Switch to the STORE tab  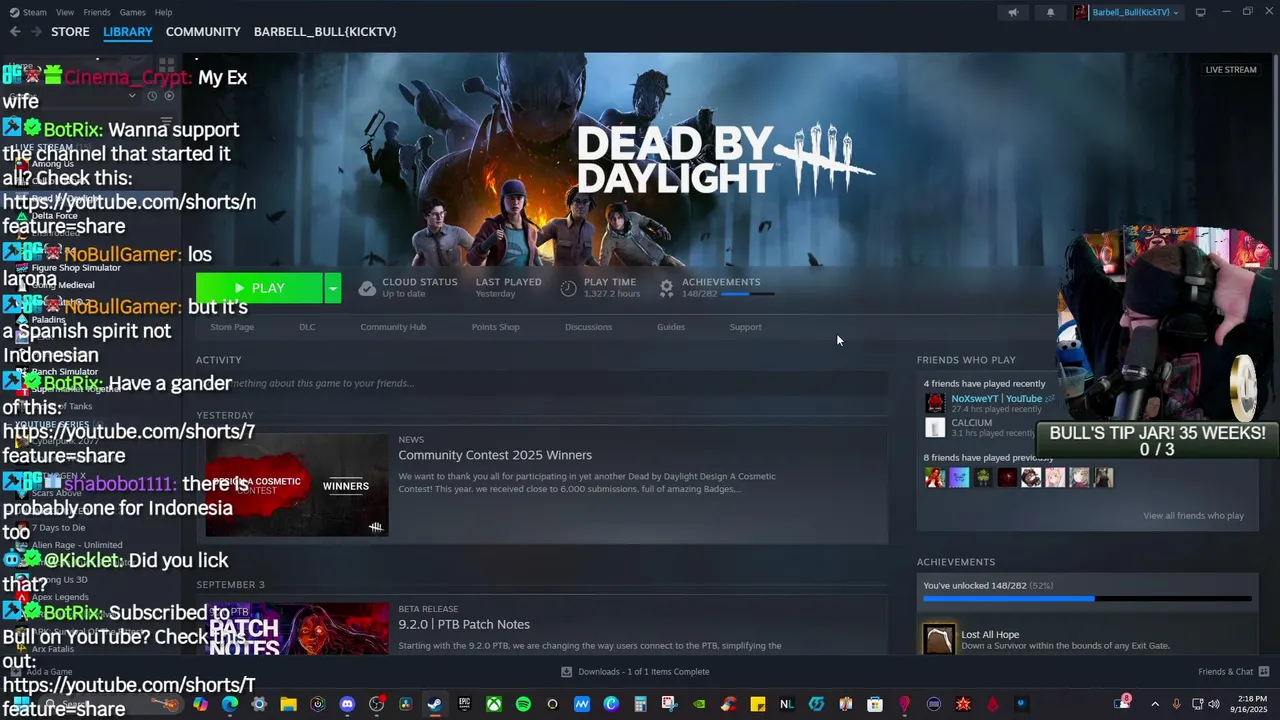pyautogui.click(x=70, y=32)
